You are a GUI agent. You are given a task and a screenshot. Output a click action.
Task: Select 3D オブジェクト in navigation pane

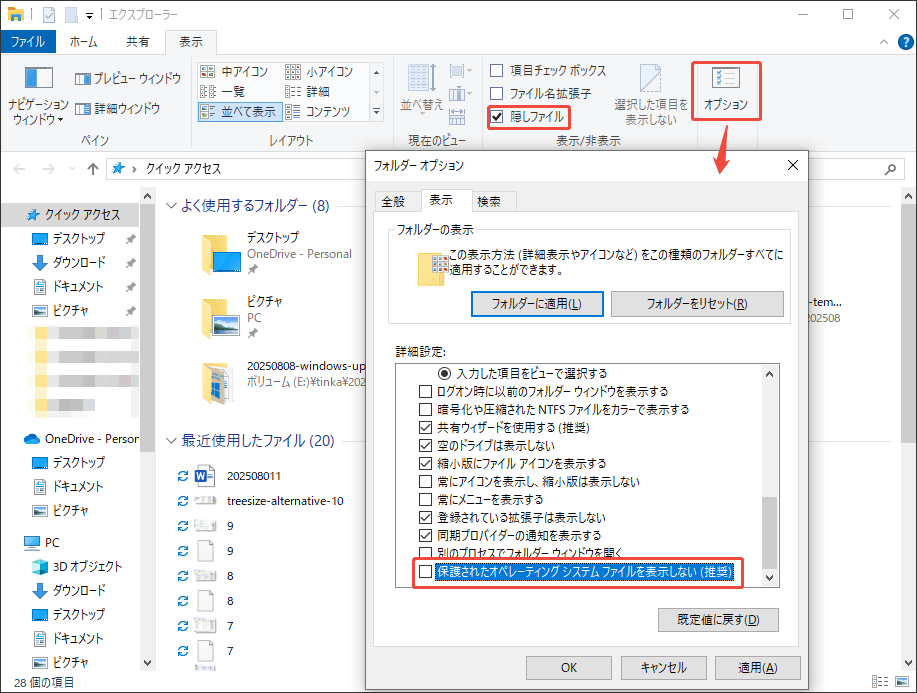point(87,567)
